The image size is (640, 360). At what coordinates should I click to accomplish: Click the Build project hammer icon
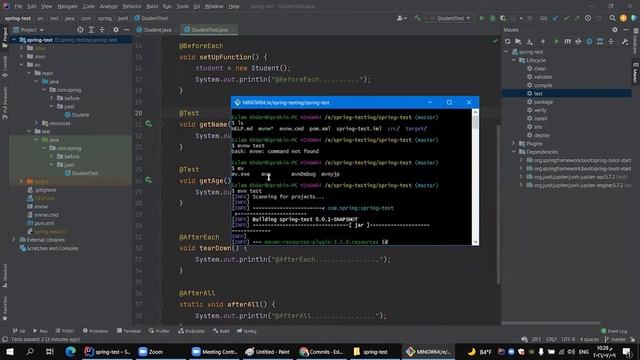[417, 18]
